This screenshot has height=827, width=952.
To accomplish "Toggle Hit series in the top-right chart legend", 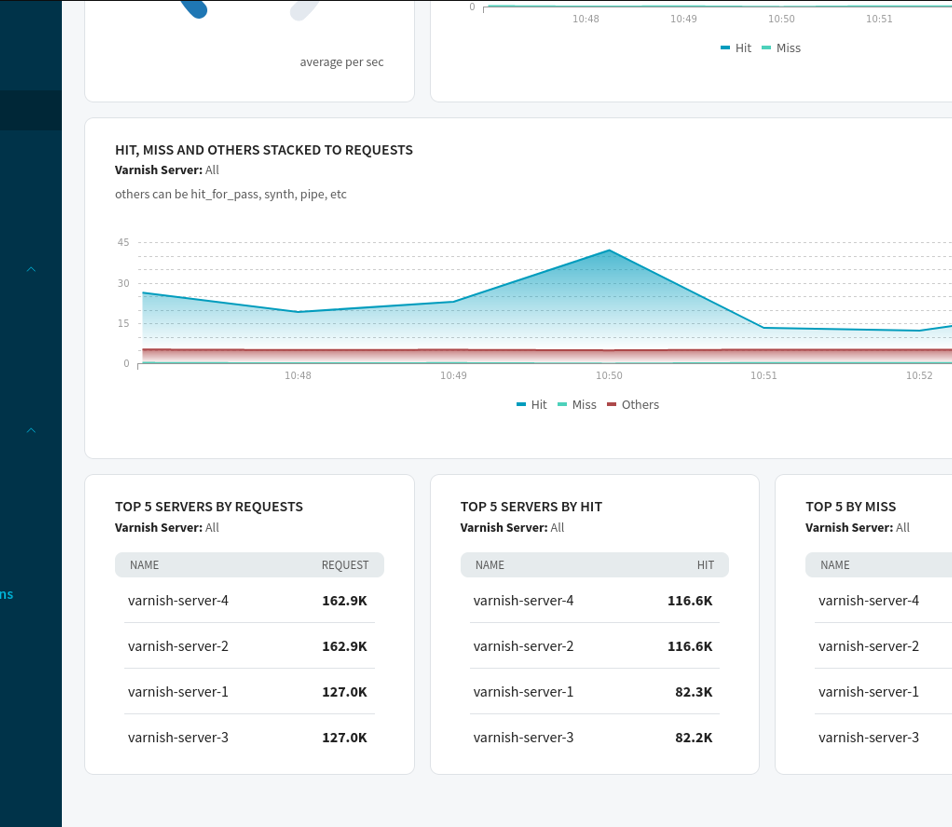I will click(735, 48).
